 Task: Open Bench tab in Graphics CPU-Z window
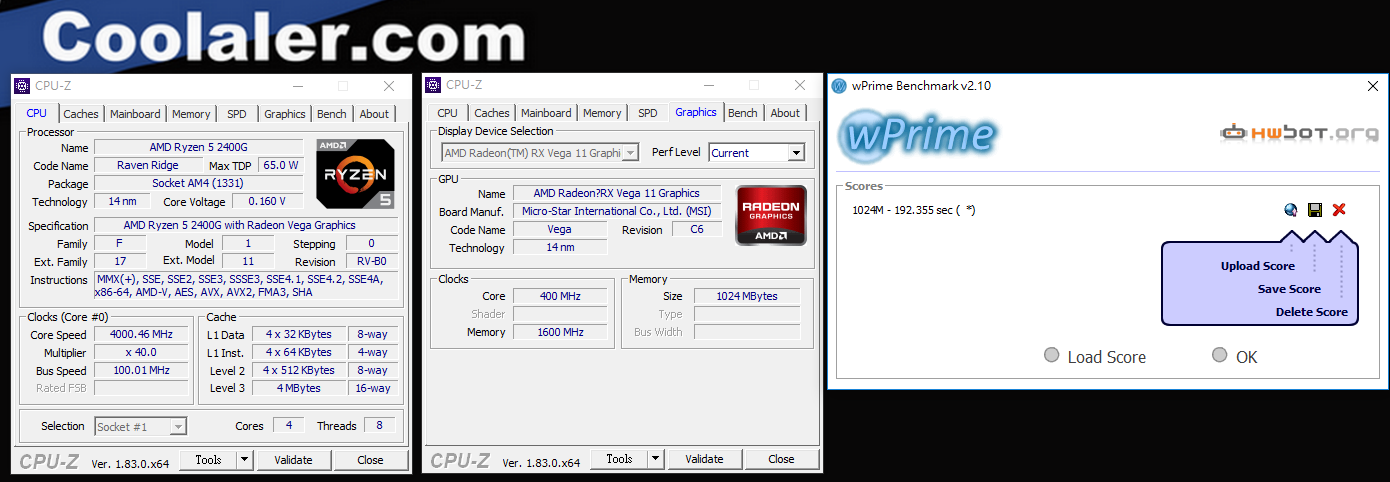(743, 113)
